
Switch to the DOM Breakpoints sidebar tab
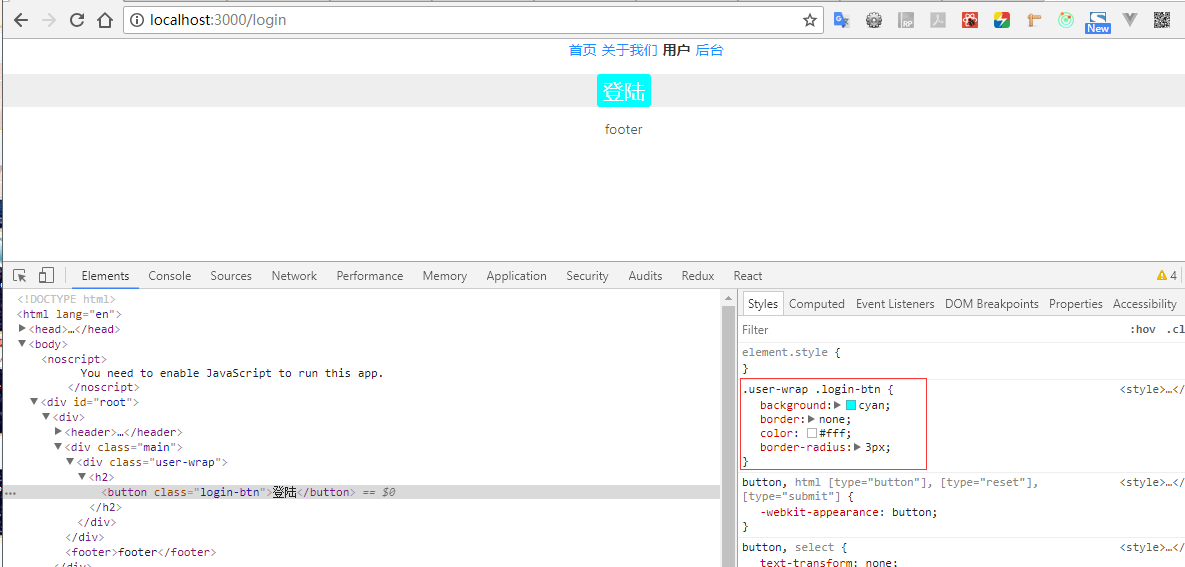992,304
